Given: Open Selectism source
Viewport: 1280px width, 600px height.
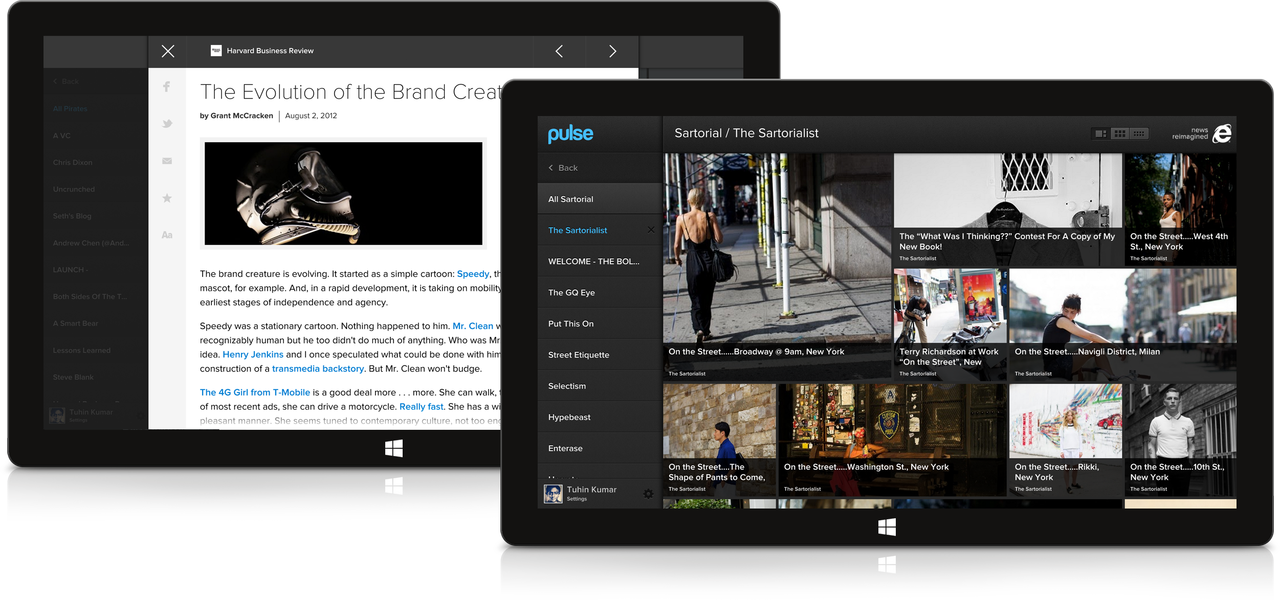Looking at the screenshot, I should tap(599, 386).
